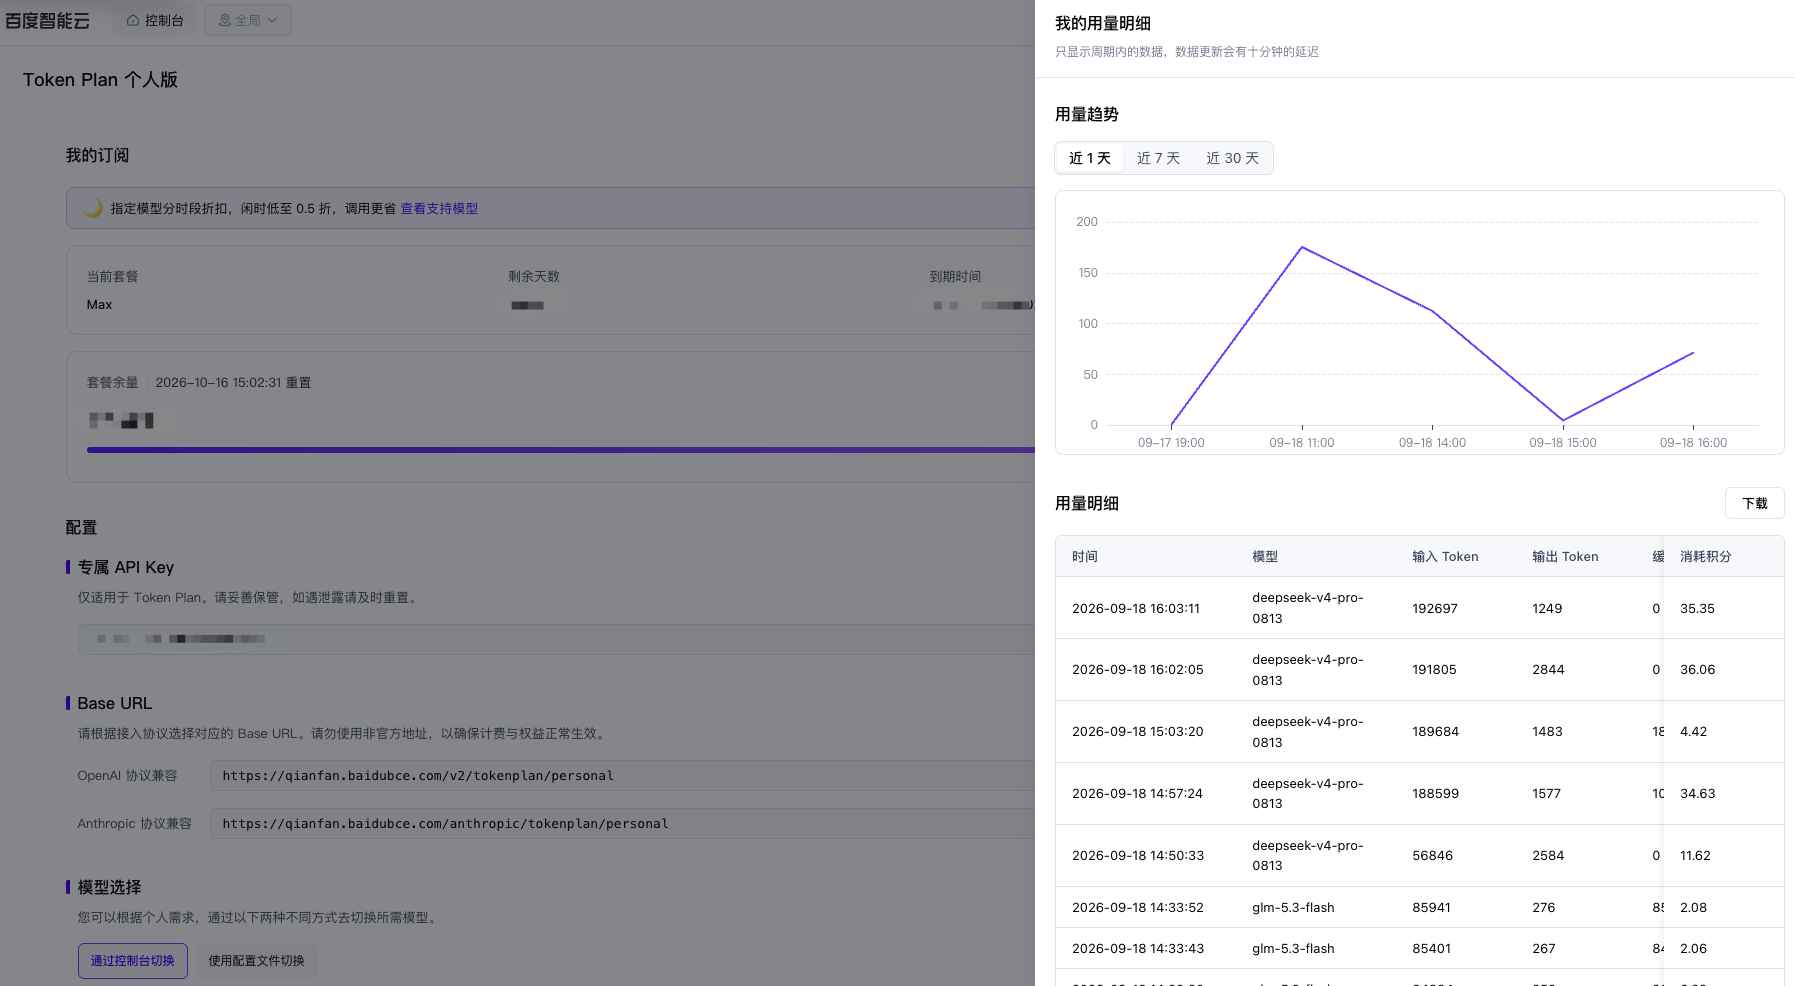The height and width of the screenshot is (986, 1794).
Task: Click the output token value 2844
Action: pos(1548,670)
